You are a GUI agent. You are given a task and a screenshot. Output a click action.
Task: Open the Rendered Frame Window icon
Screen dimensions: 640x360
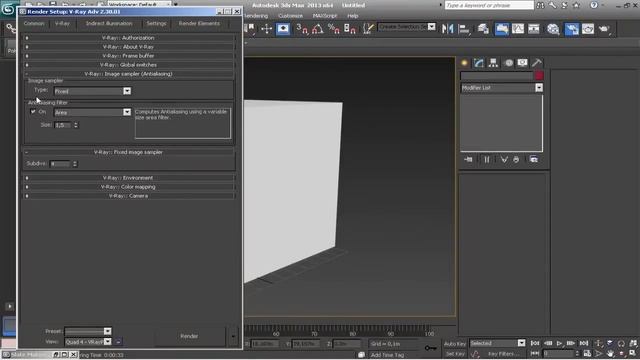pyautogui.click(x=588, y=29)
